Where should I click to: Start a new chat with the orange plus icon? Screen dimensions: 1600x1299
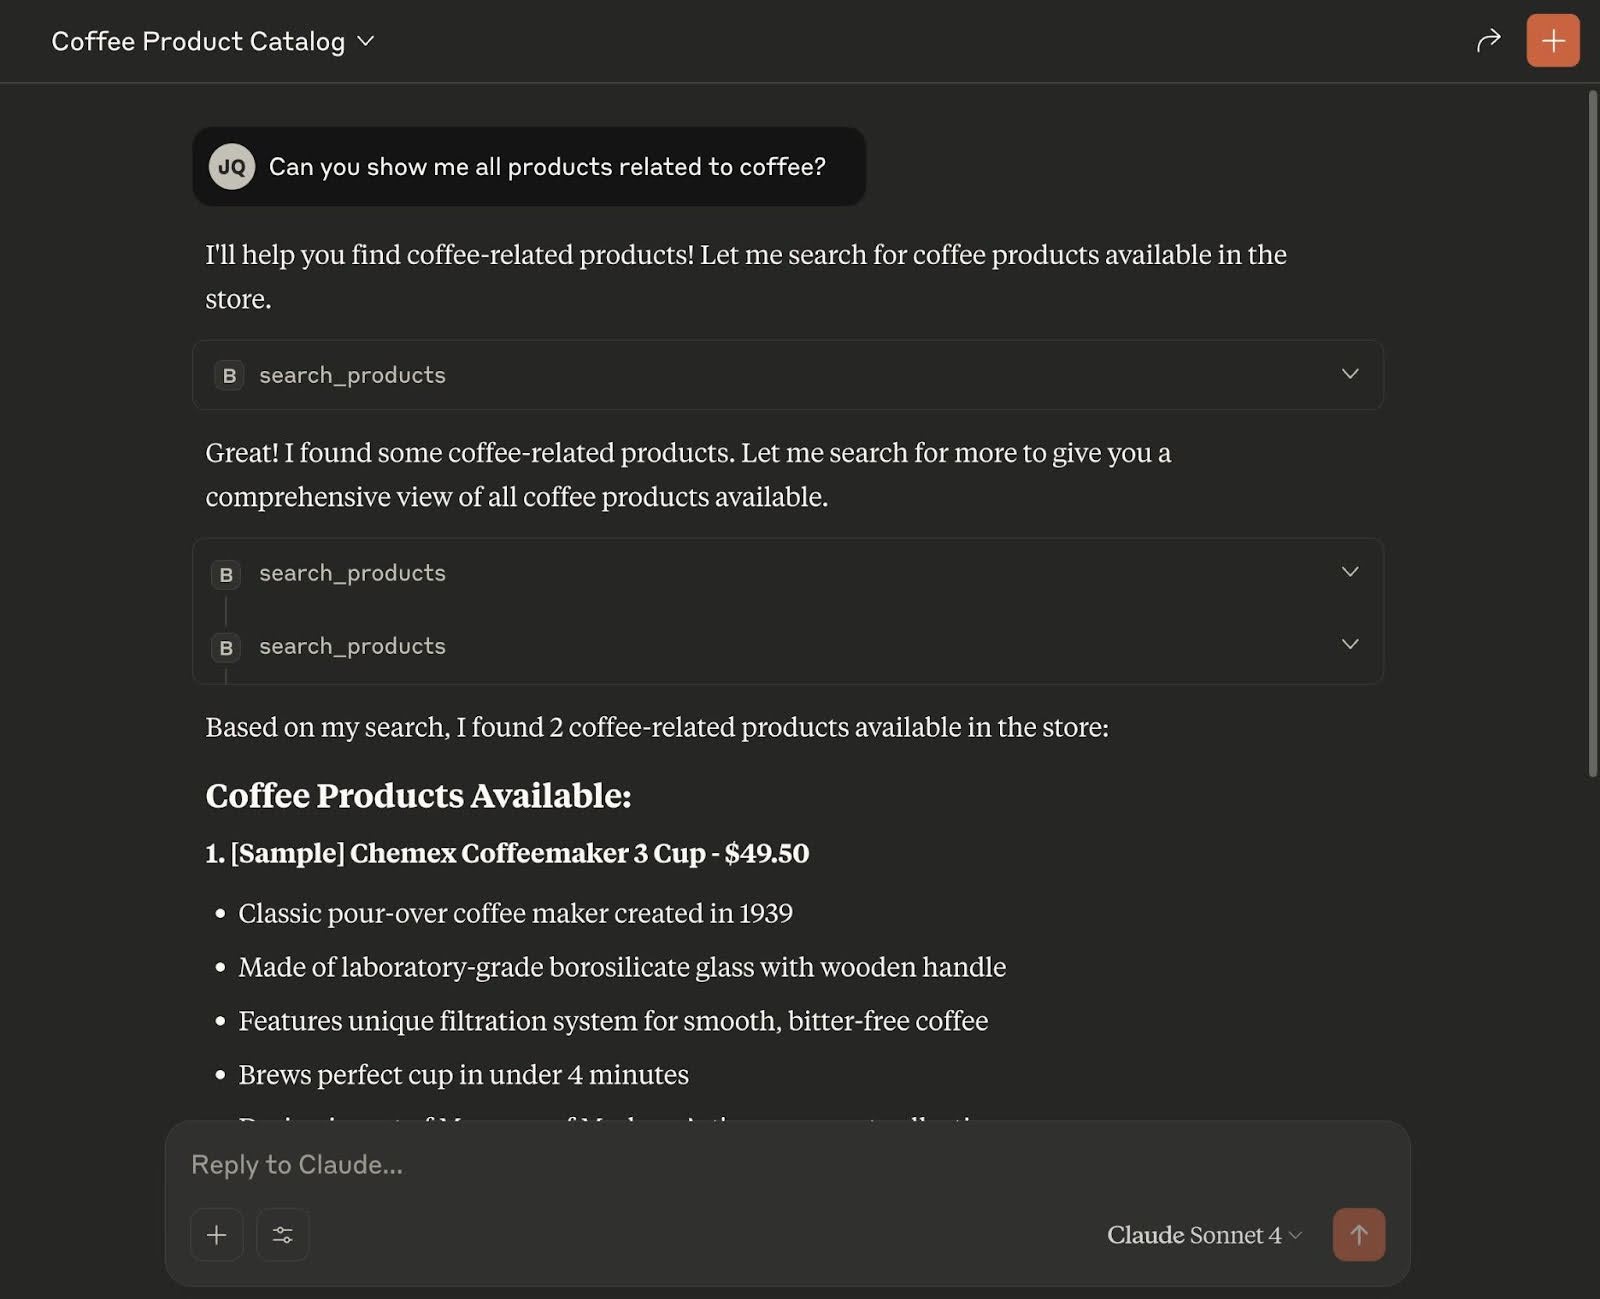(x=1553, y=40)
